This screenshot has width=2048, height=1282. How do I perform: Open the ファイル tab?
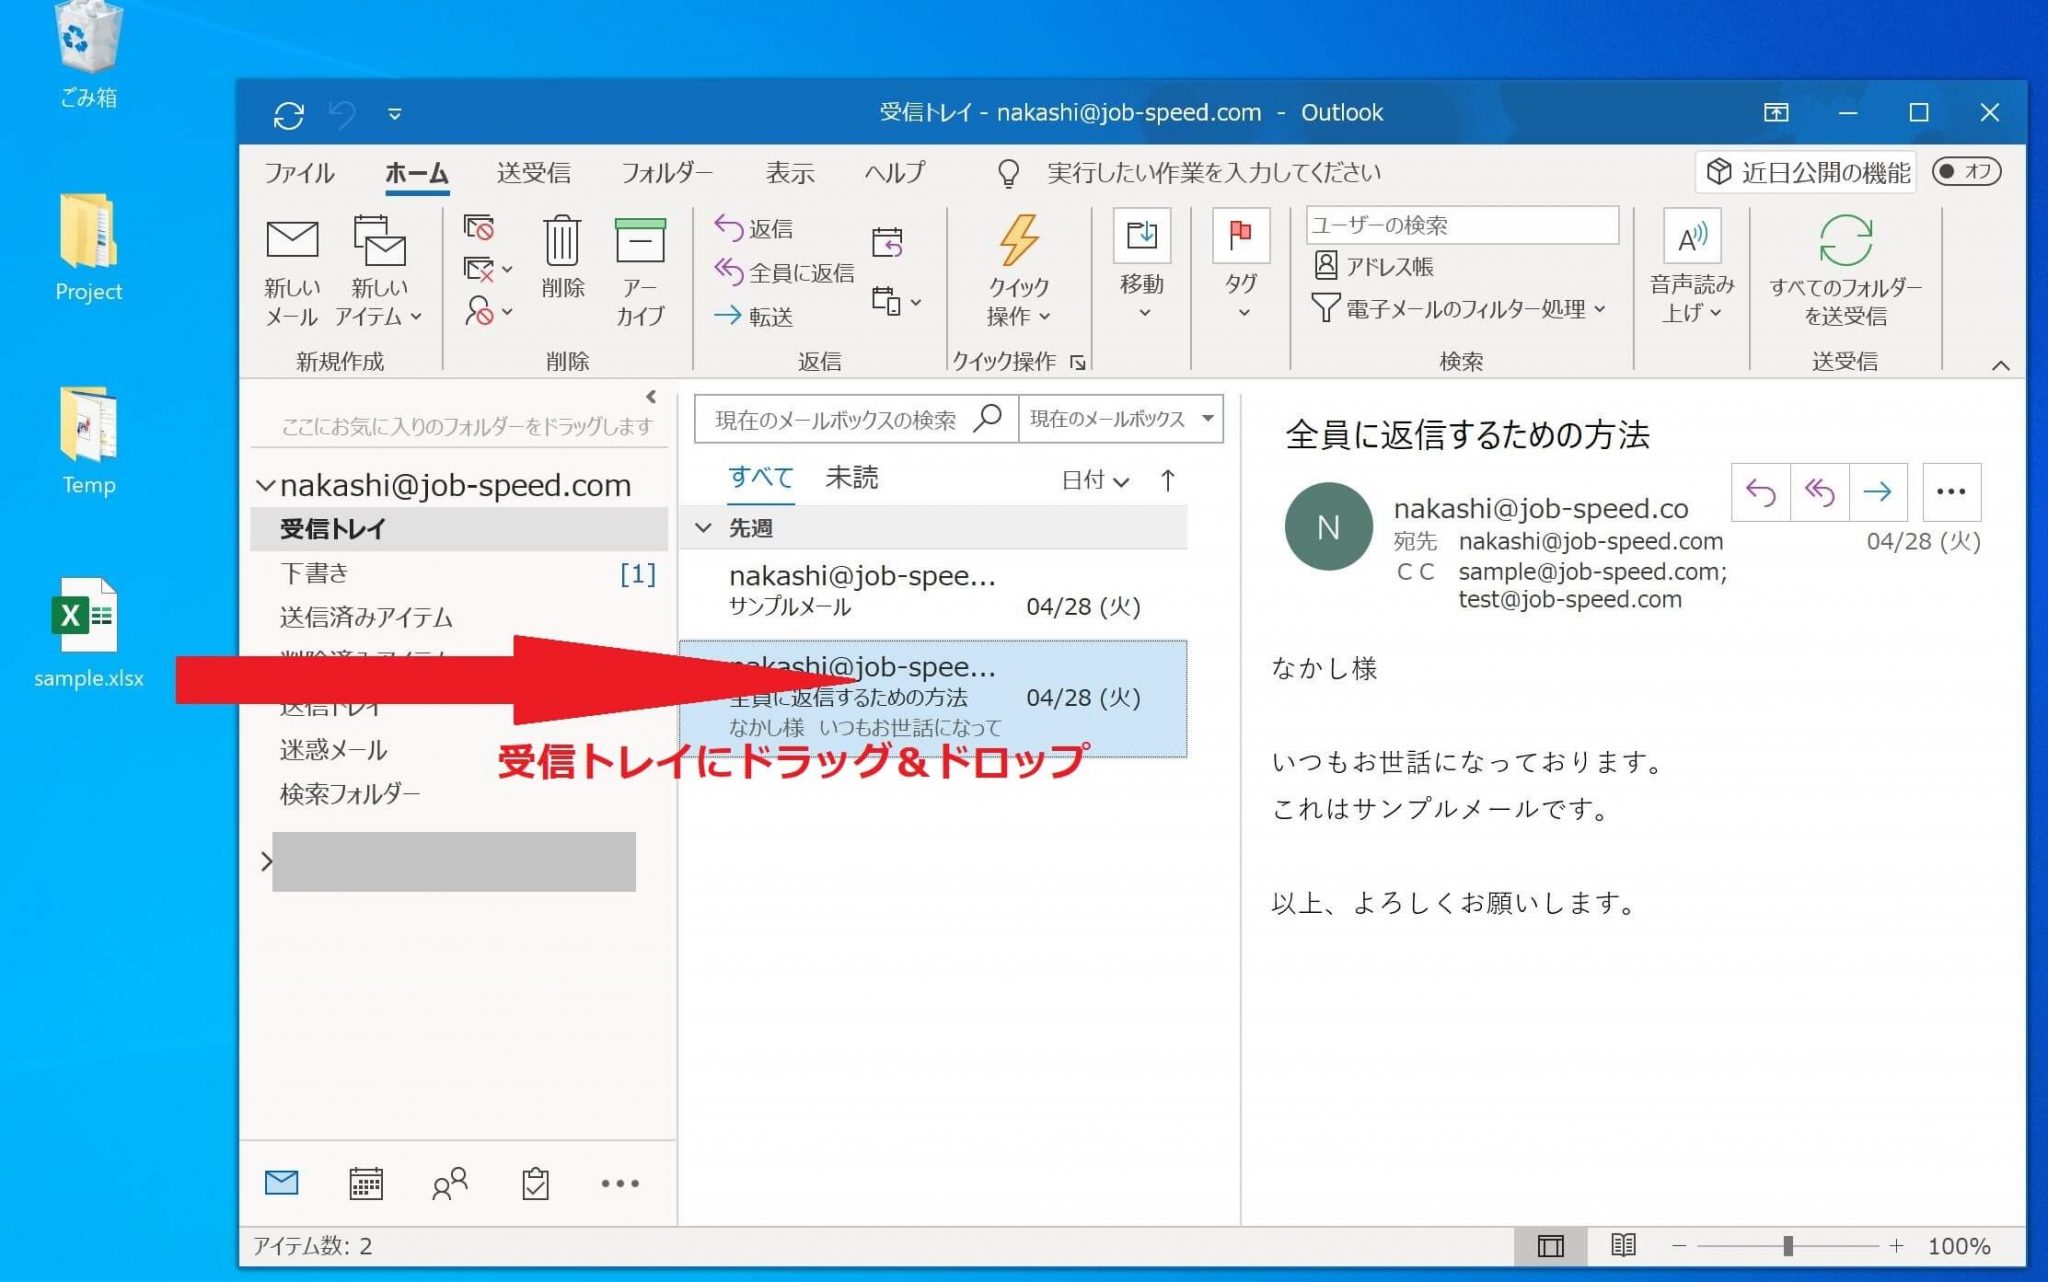tap(299, 173)
